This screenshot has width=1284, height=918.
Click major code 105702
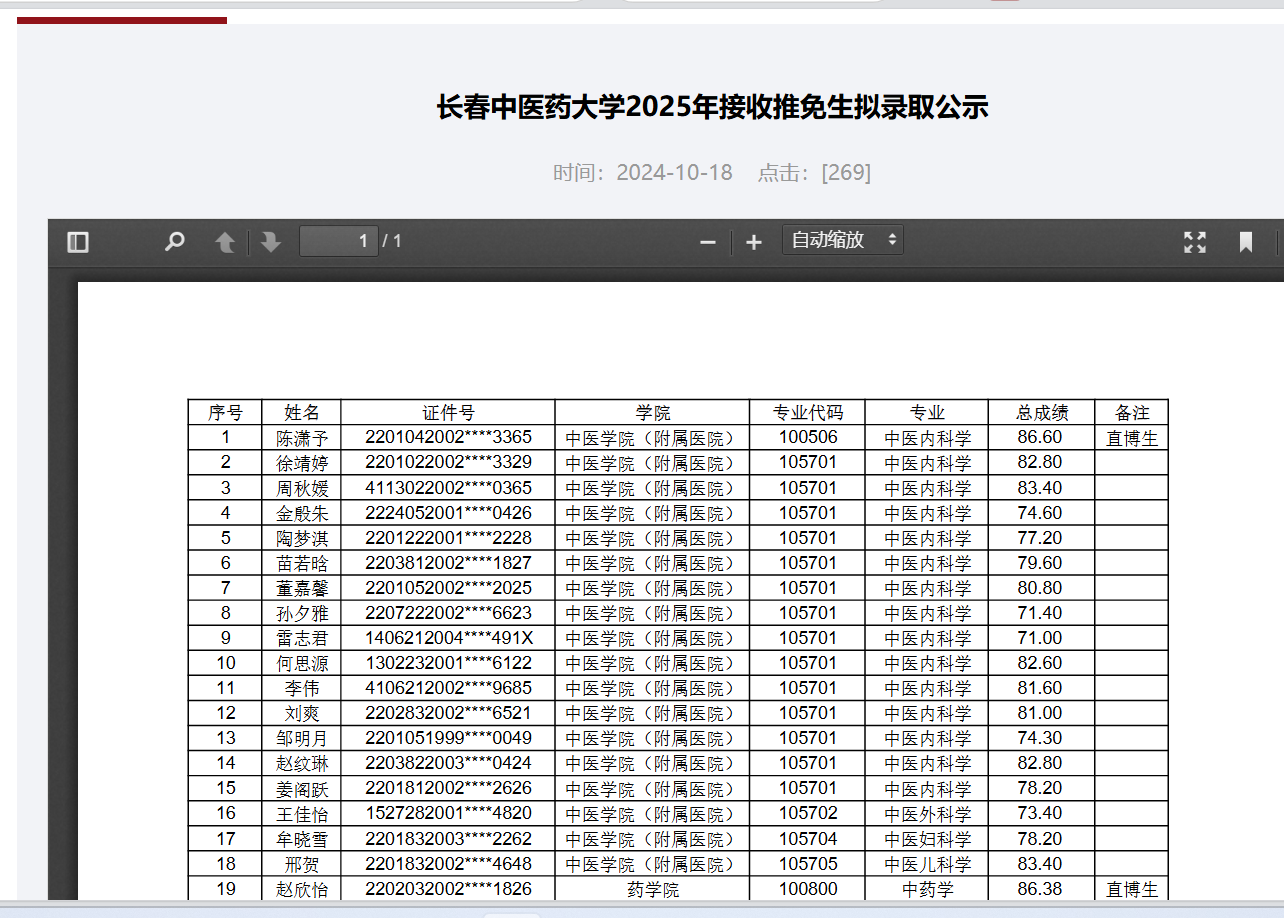808,813
